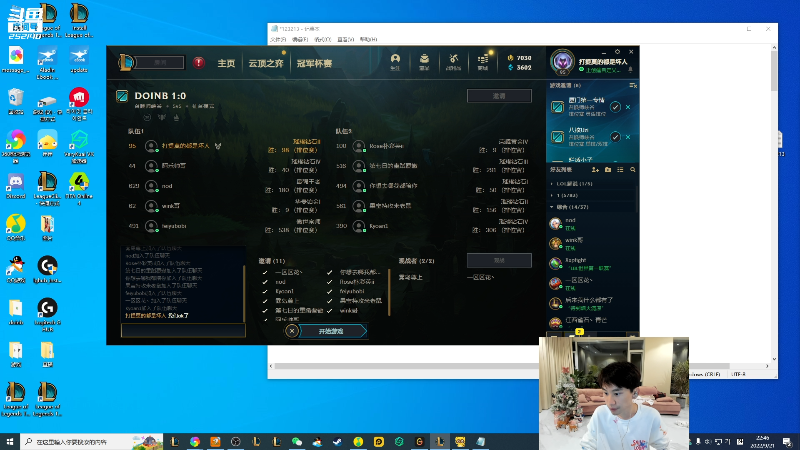Cancel the lobby with the round X button

(292, 331)
